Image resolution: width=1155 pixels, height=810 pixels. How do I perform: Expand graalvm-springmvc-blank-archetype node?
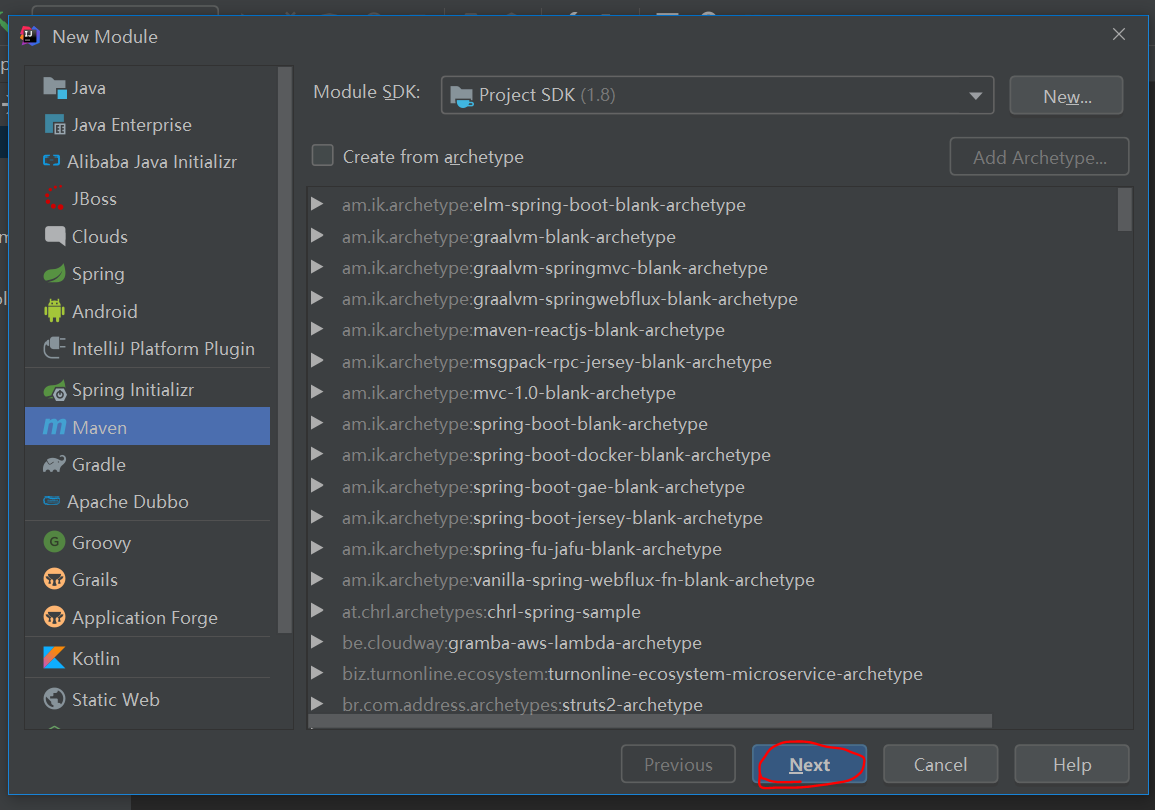(x=317, y=267)
